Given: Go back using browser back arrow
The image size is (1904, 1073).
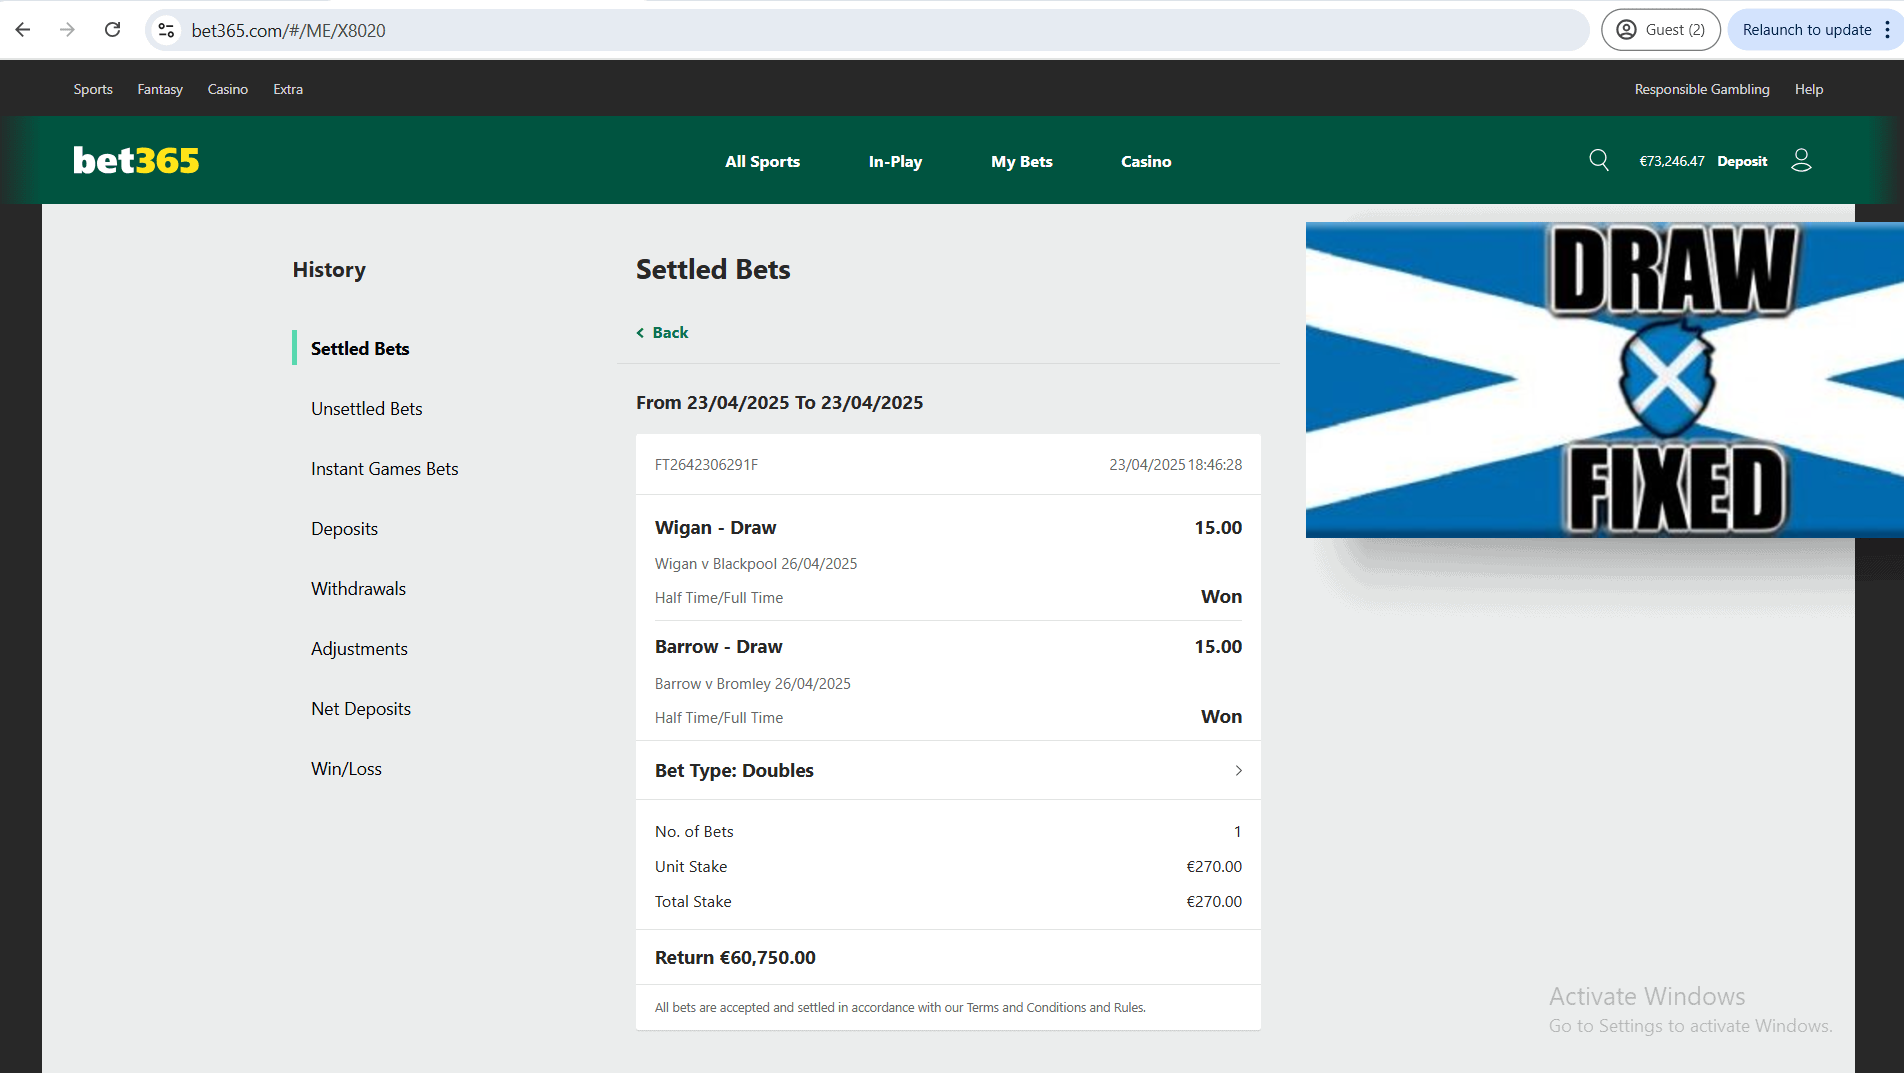Looking at the screenshot, I should click(x=23, y=30).
